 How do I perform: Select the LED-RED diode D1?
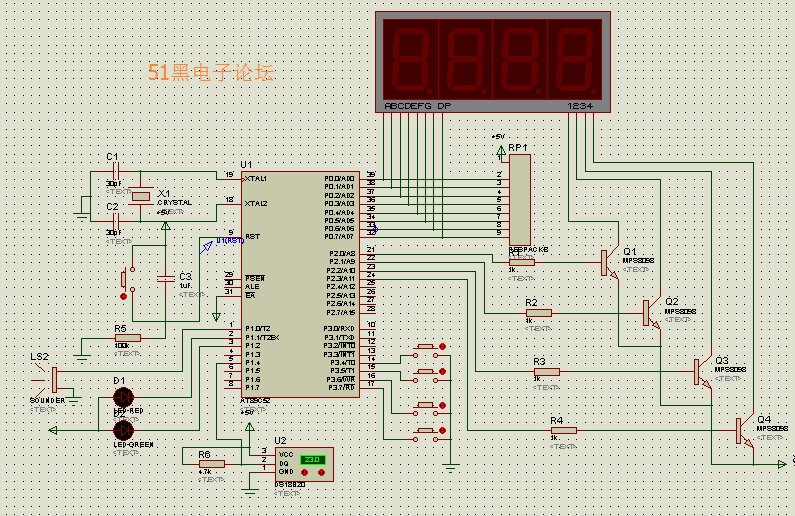click(123, 397)
